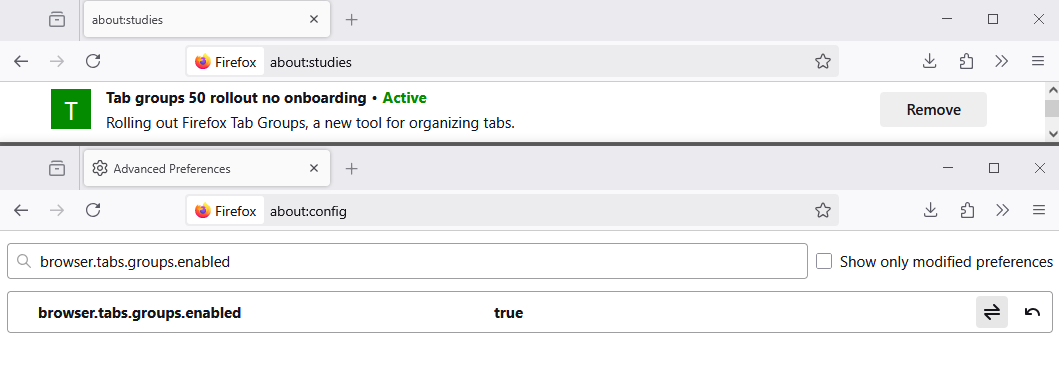Open application hamburger menu in about:config window
This screenshot has width=1059, height=383.
click(1038, 210)
